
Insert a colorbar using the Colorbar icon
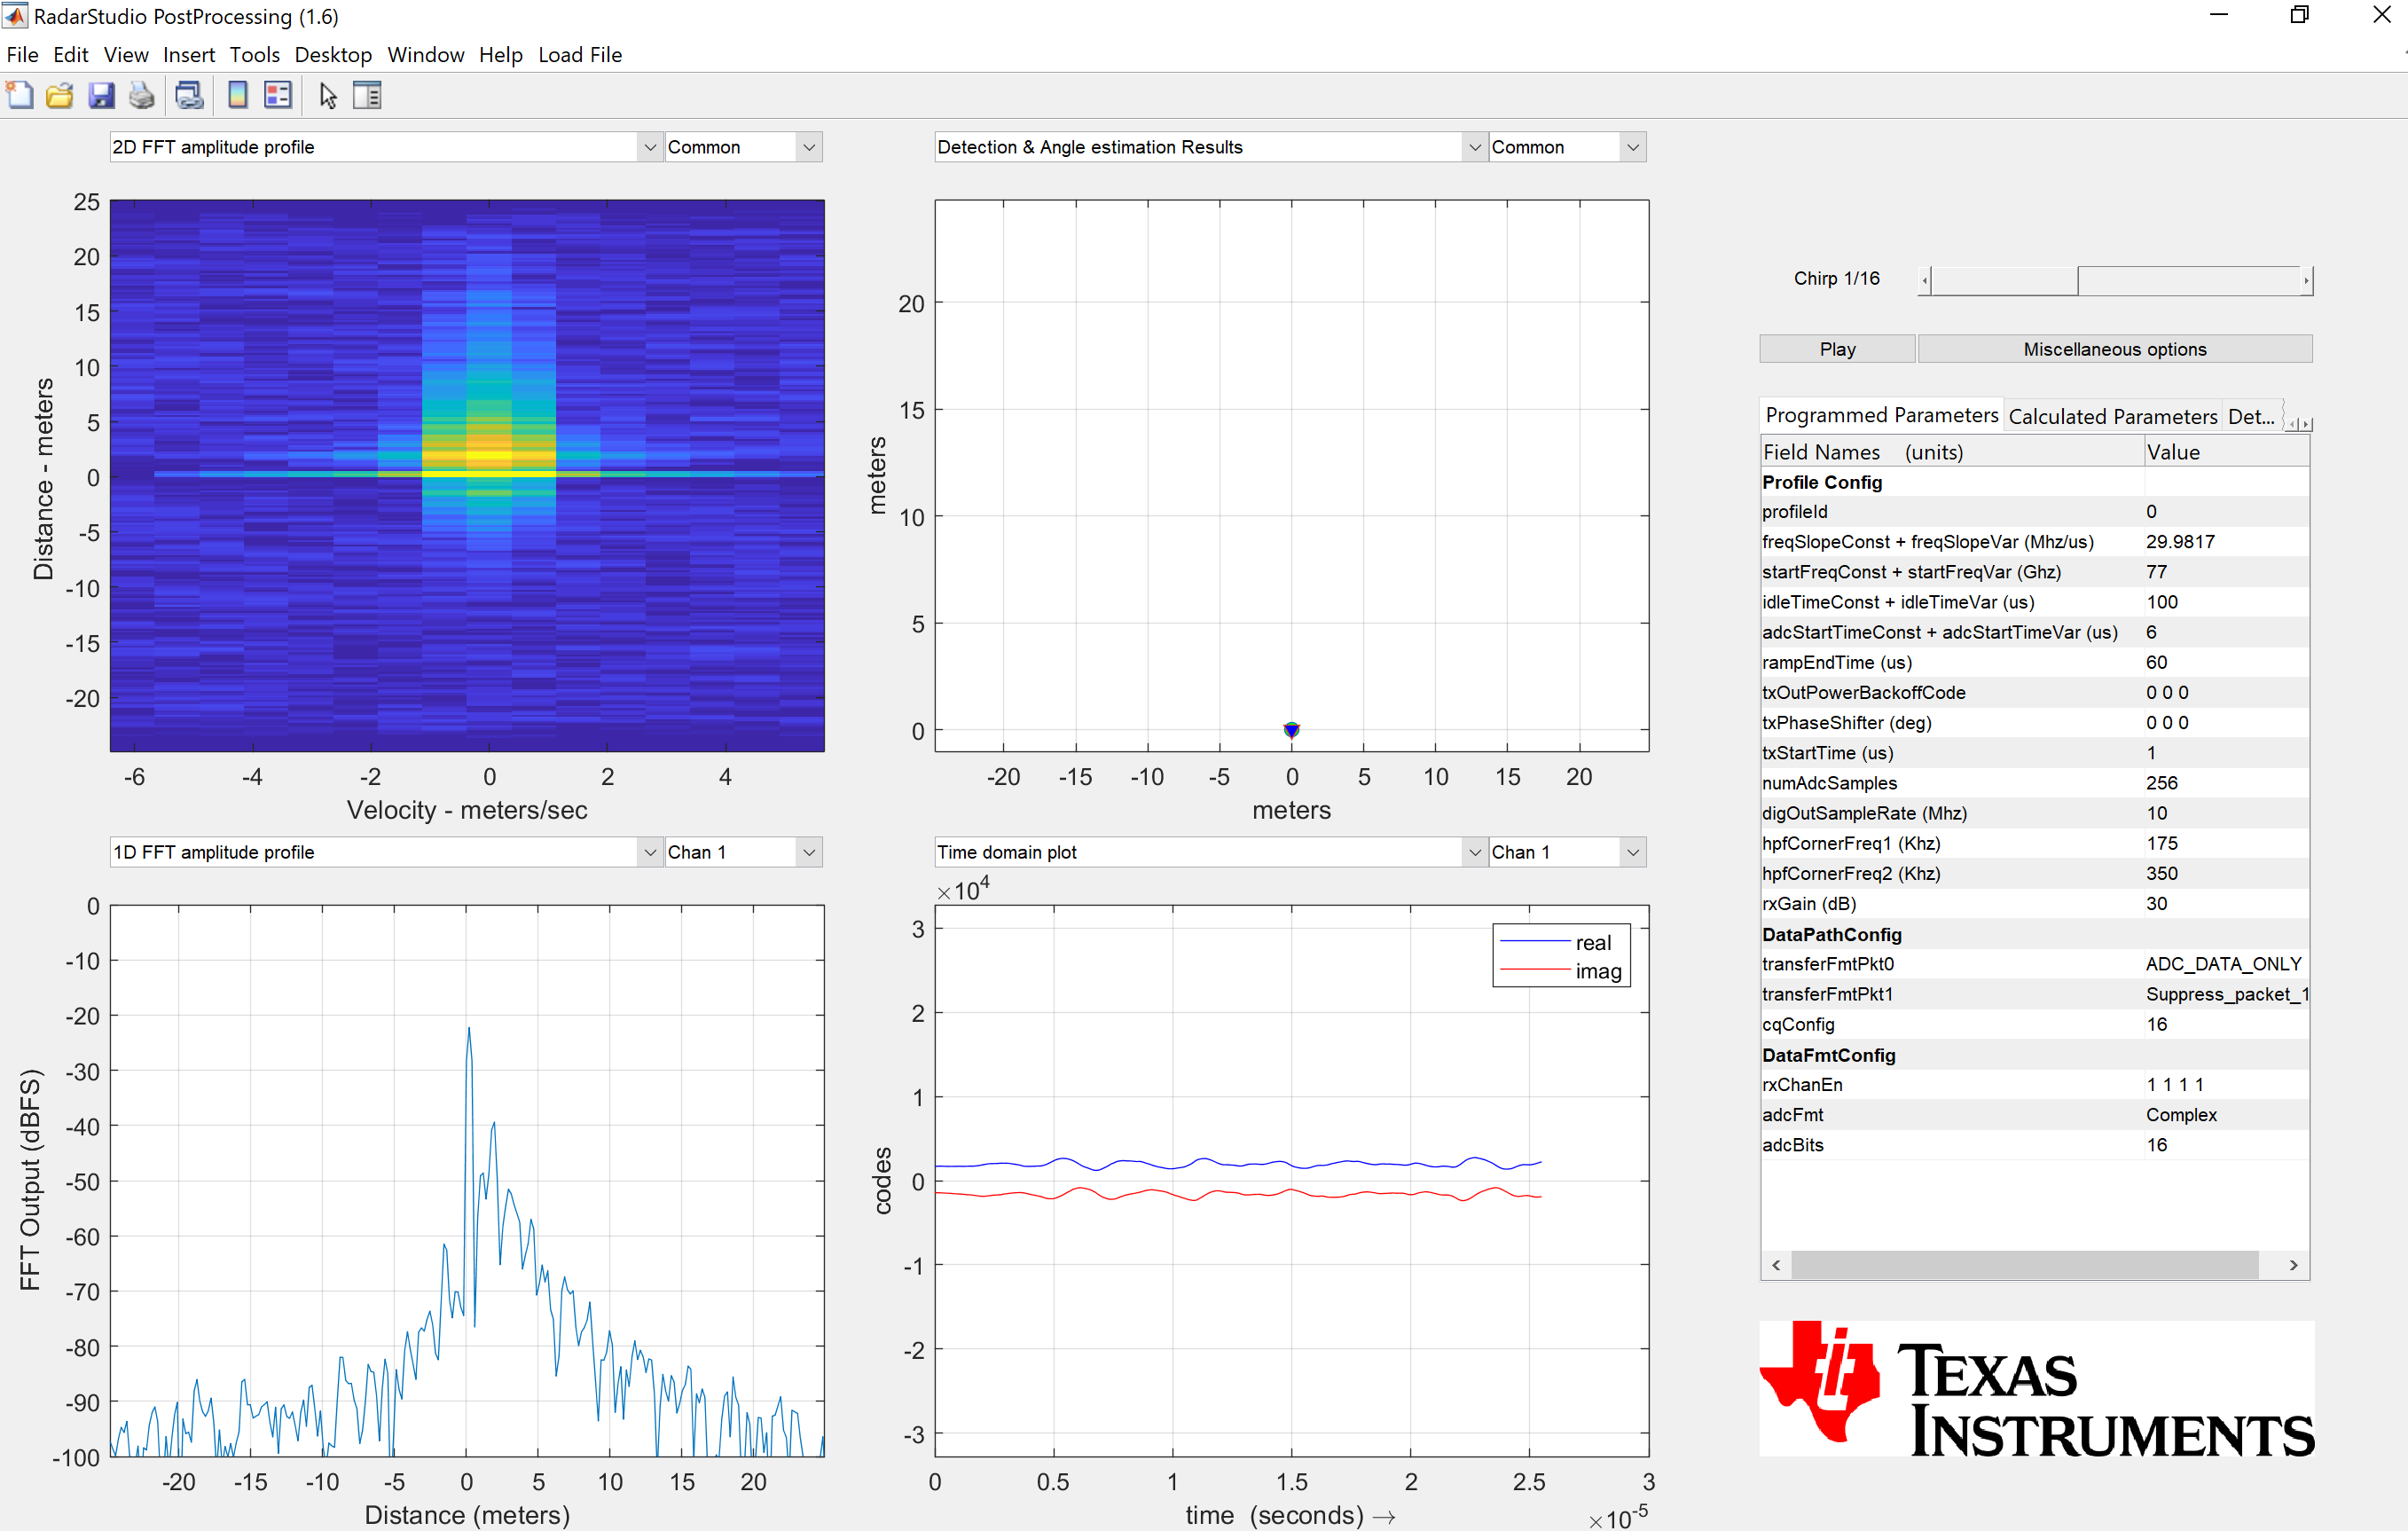pyautogui.click(x=237, y=94)
